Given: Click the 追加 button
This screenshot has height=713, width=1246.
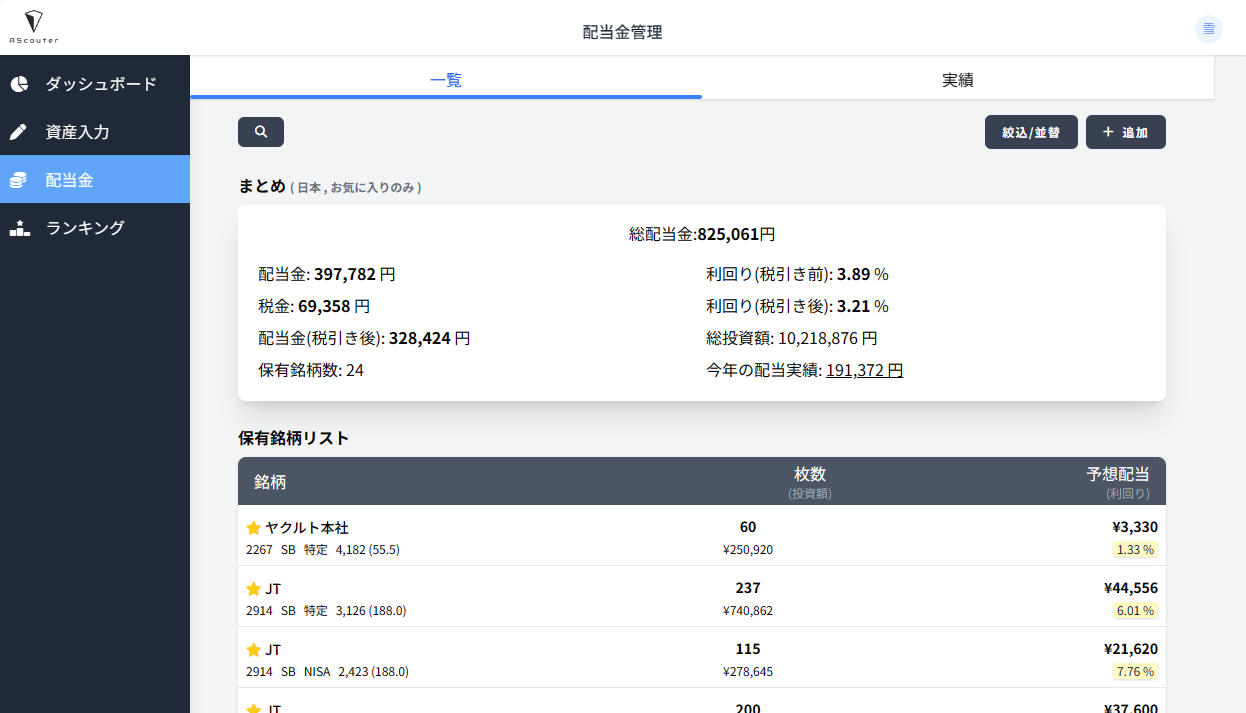Looking at the screenshot, I should pos(1126,132).
